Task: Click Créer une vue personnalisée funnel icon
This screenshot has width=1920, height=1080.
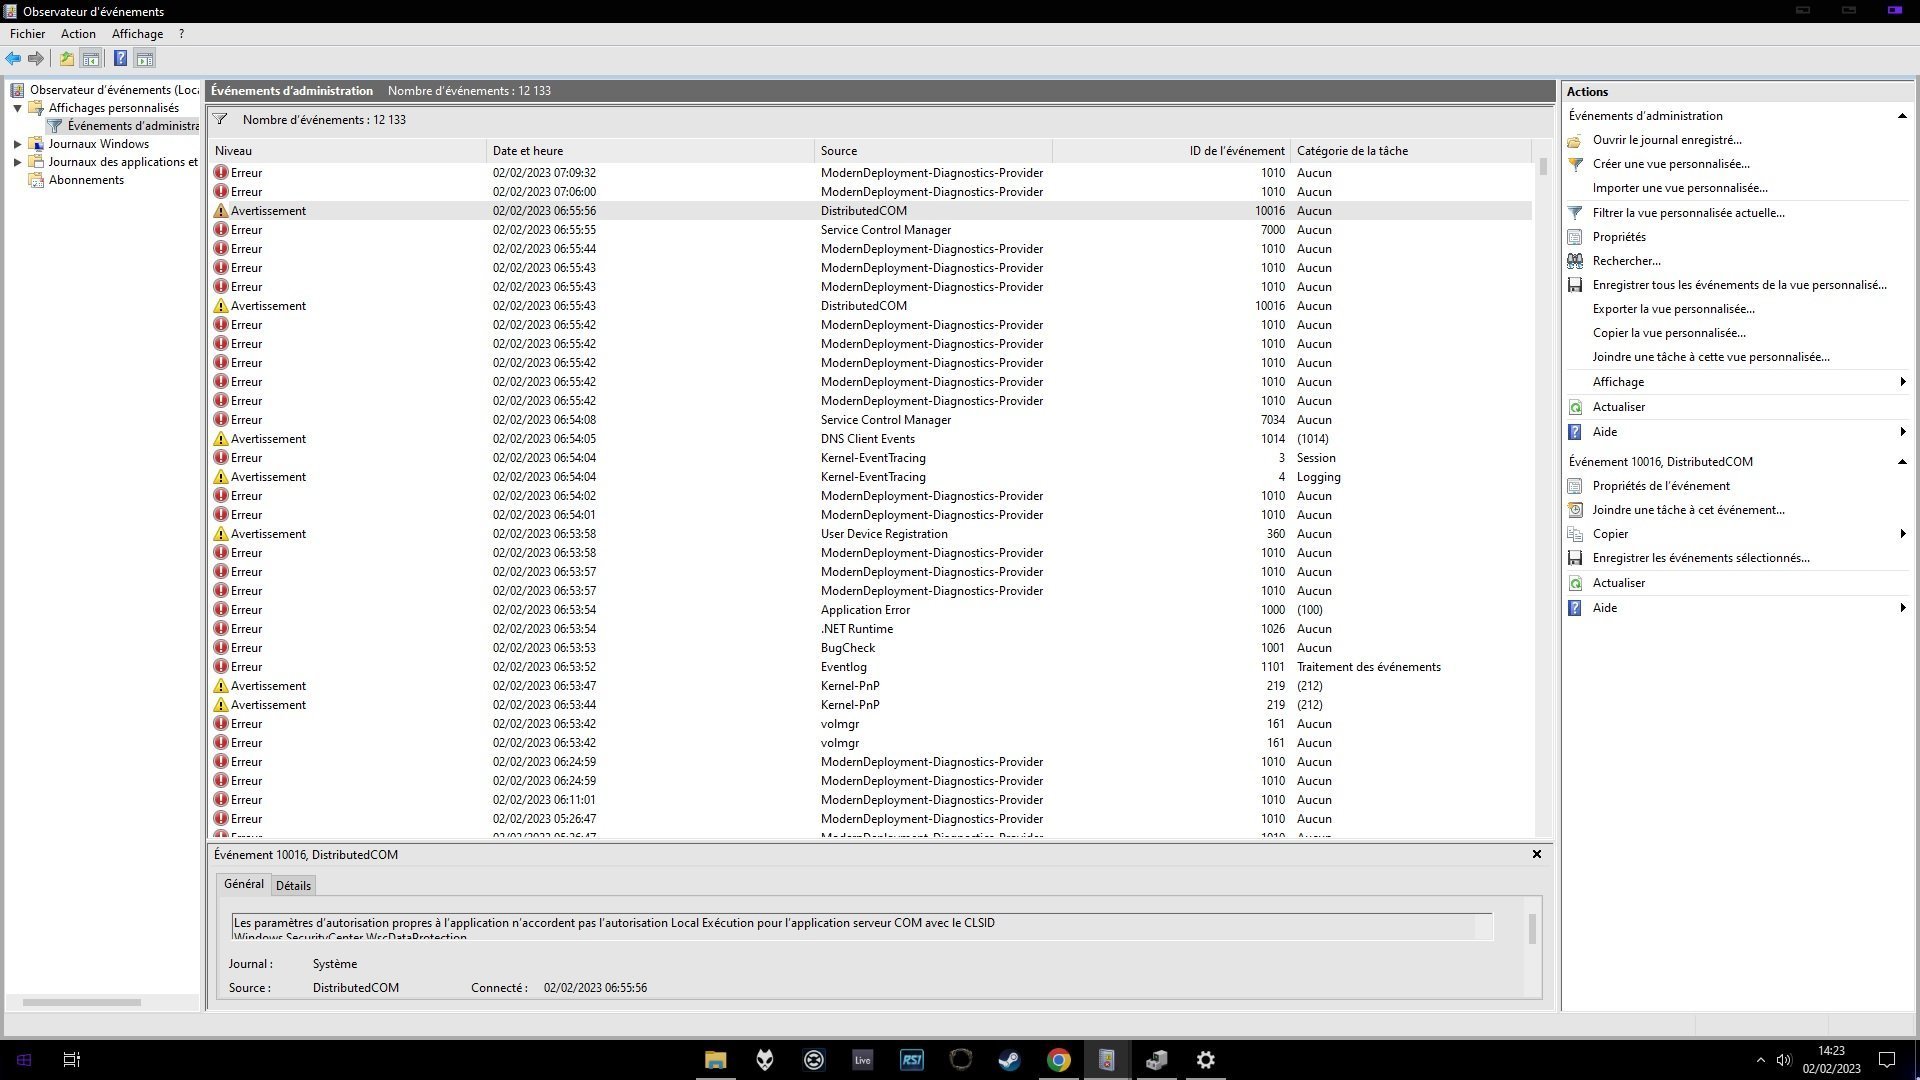Action: (x=1575, y=164)
